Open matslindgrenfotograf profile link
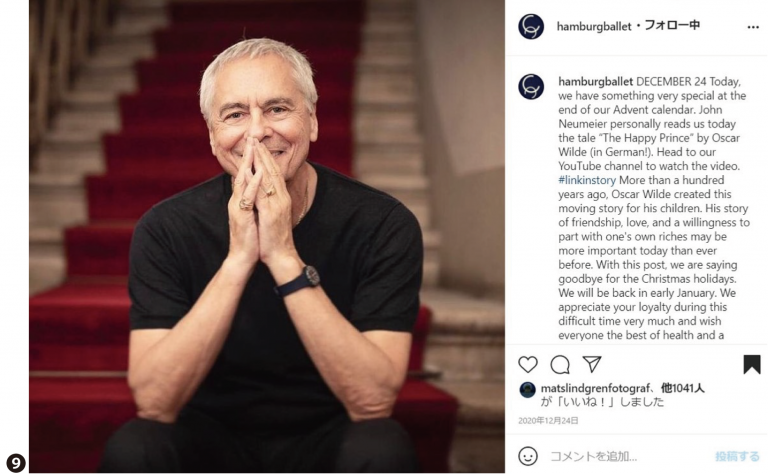This screenshot has height=474, width=768. tap(595, 389)
